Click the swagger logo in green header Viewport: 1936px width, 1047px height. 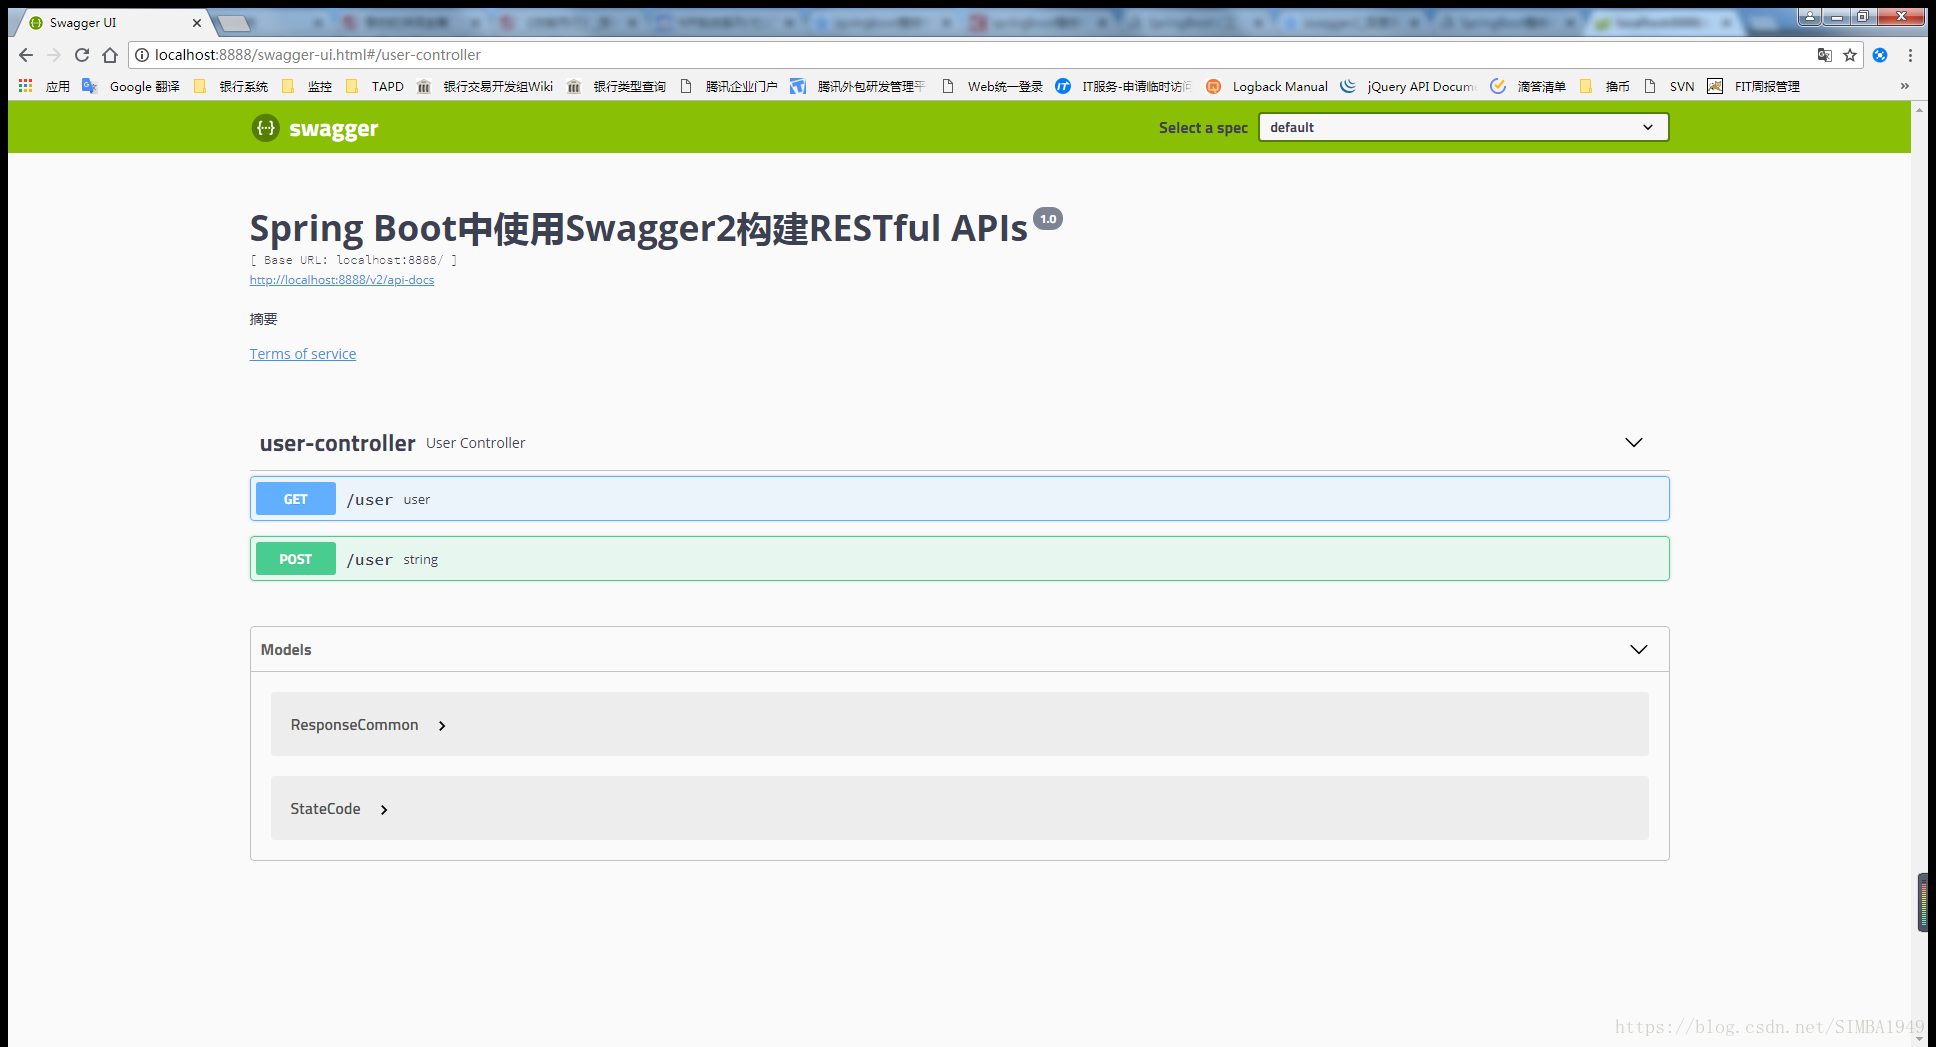[x=315, y=128]
